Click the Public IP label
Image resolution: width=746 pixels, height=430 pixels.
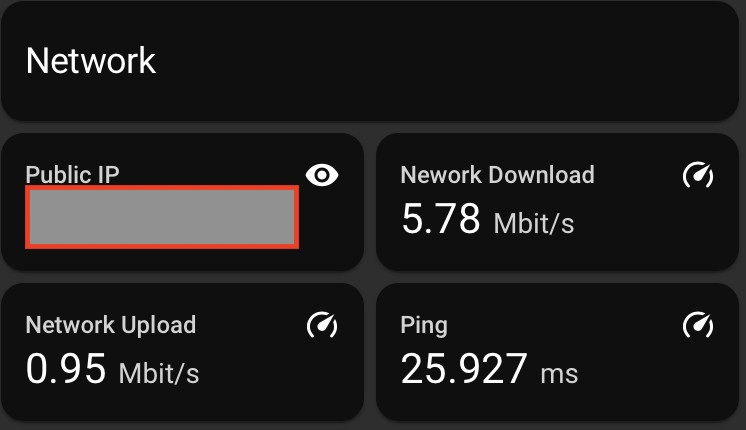[x=72, y=175]
